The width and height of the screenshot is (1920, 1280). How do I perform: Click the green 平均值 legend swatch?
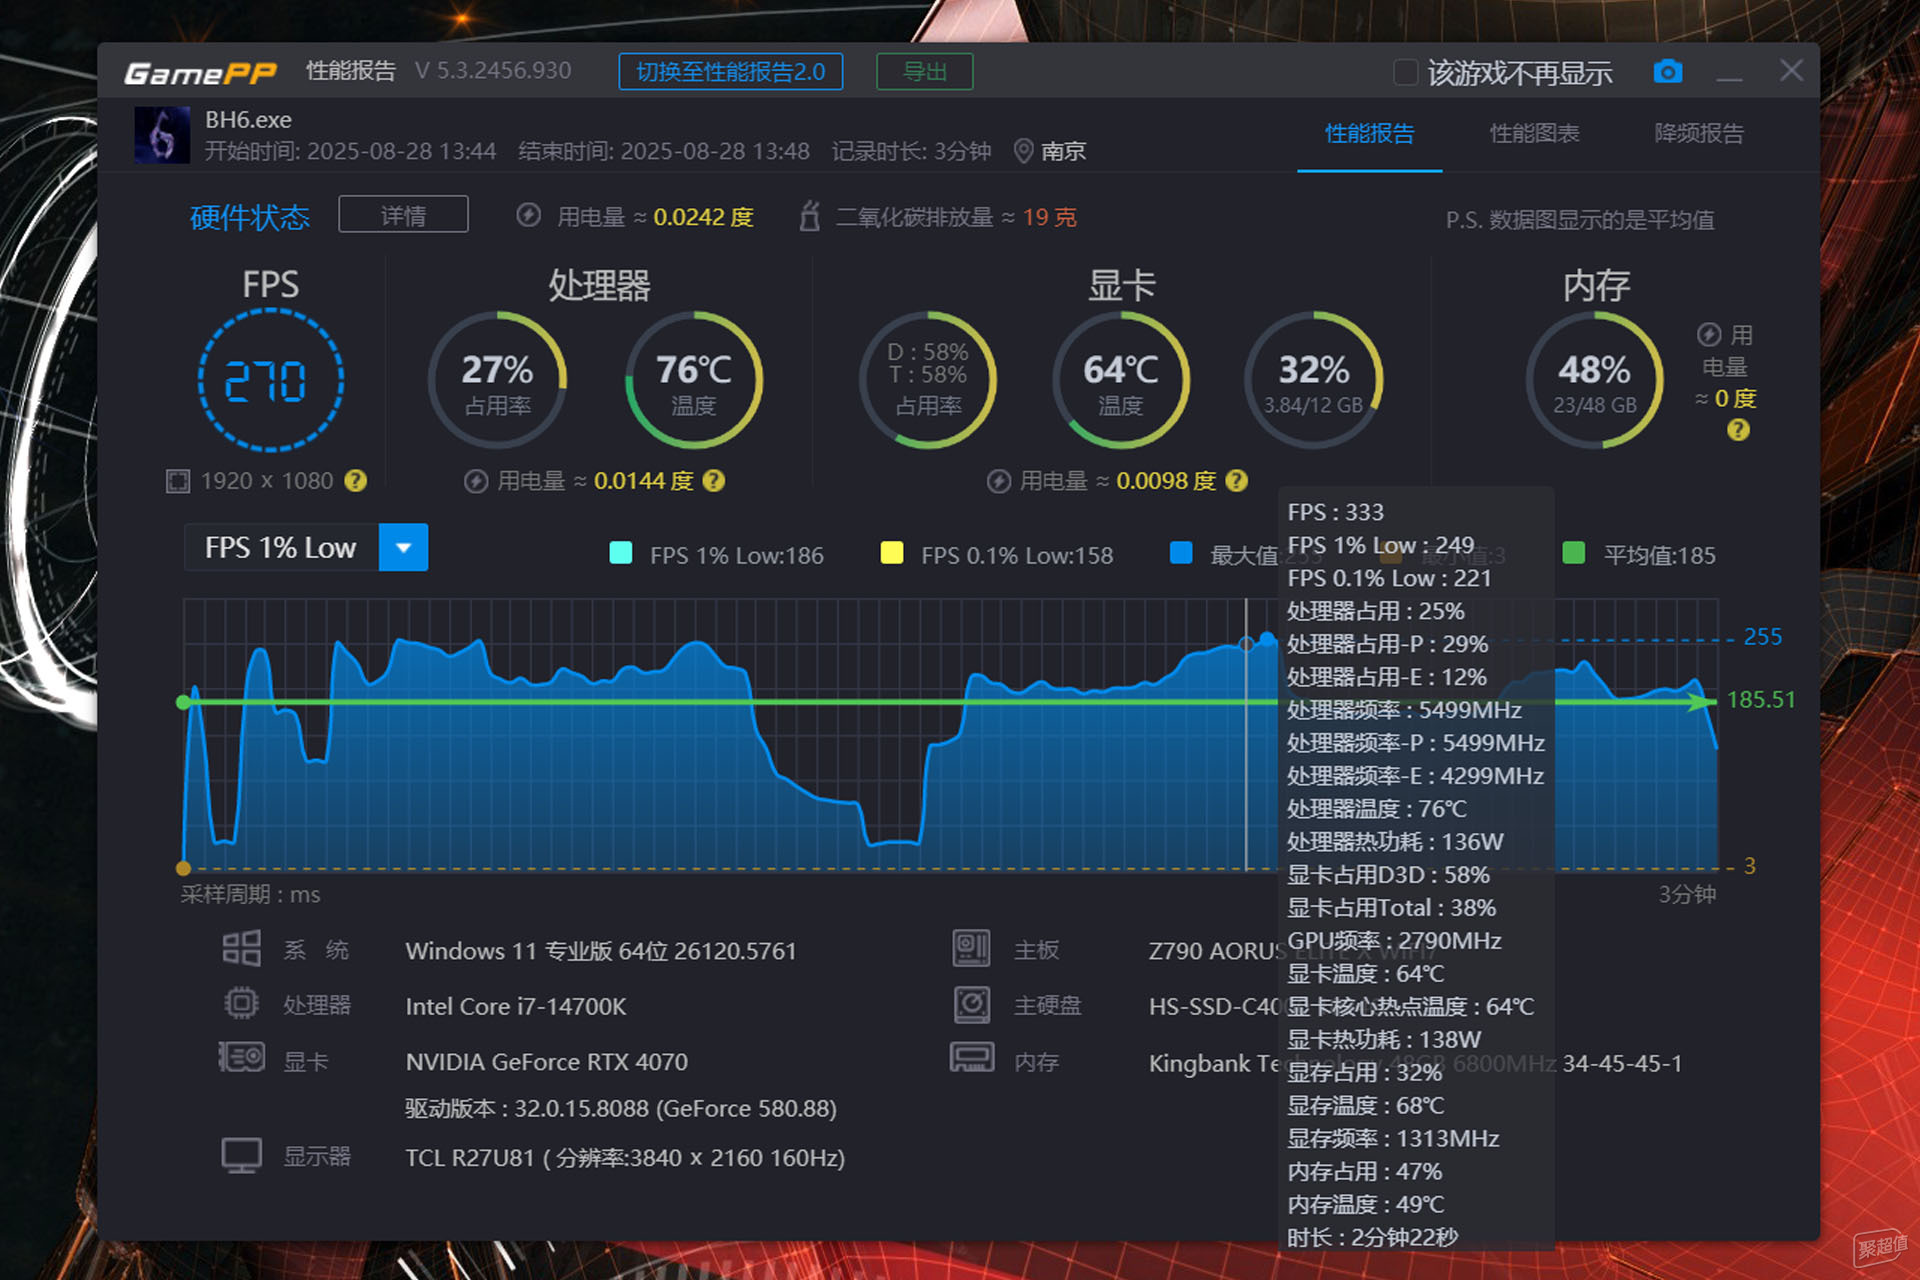tap(1573, 553)
